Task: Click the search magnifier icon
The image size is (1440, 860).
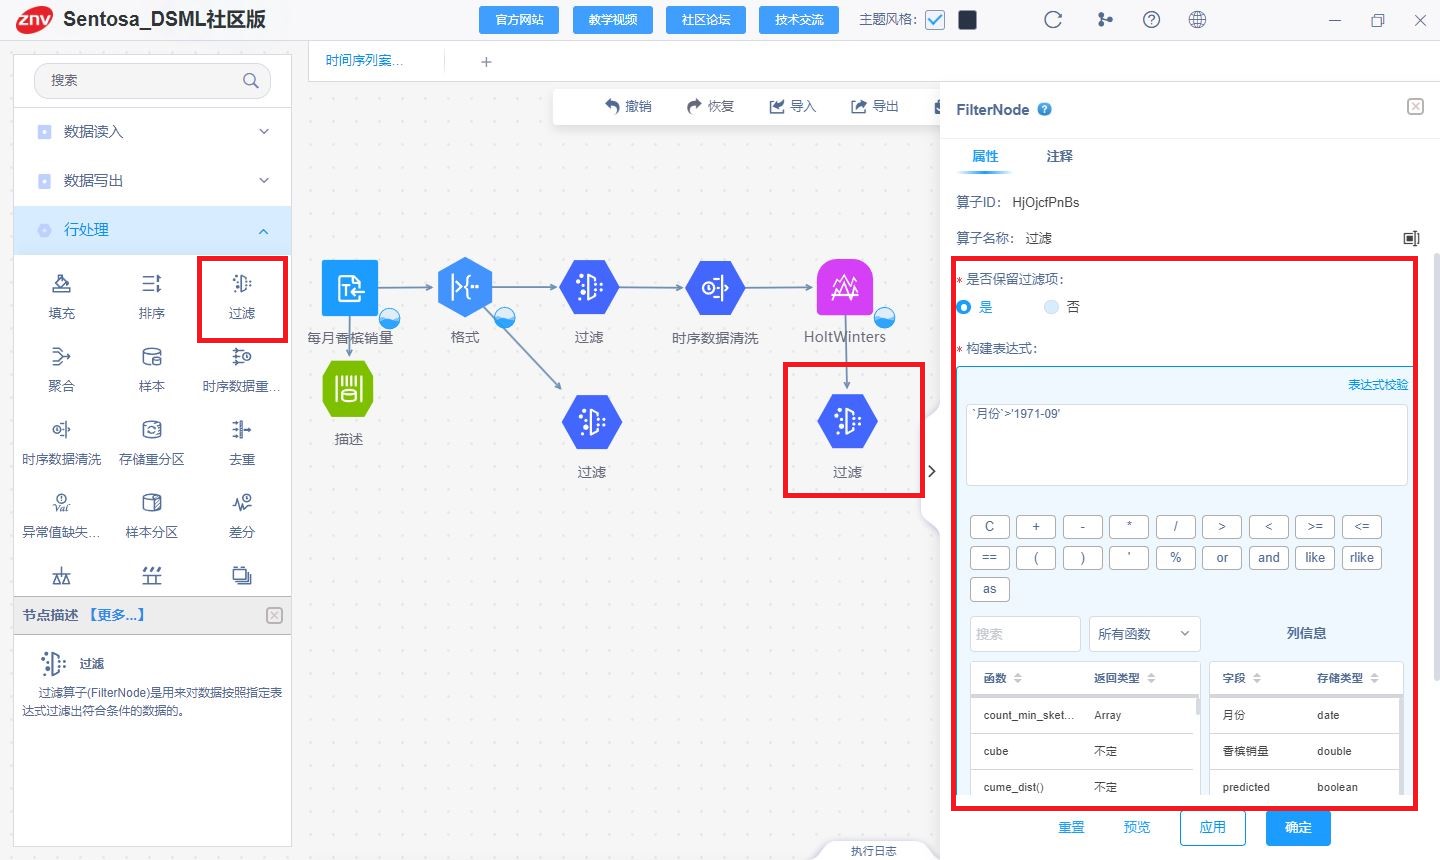Action: (x=251, y=80)
